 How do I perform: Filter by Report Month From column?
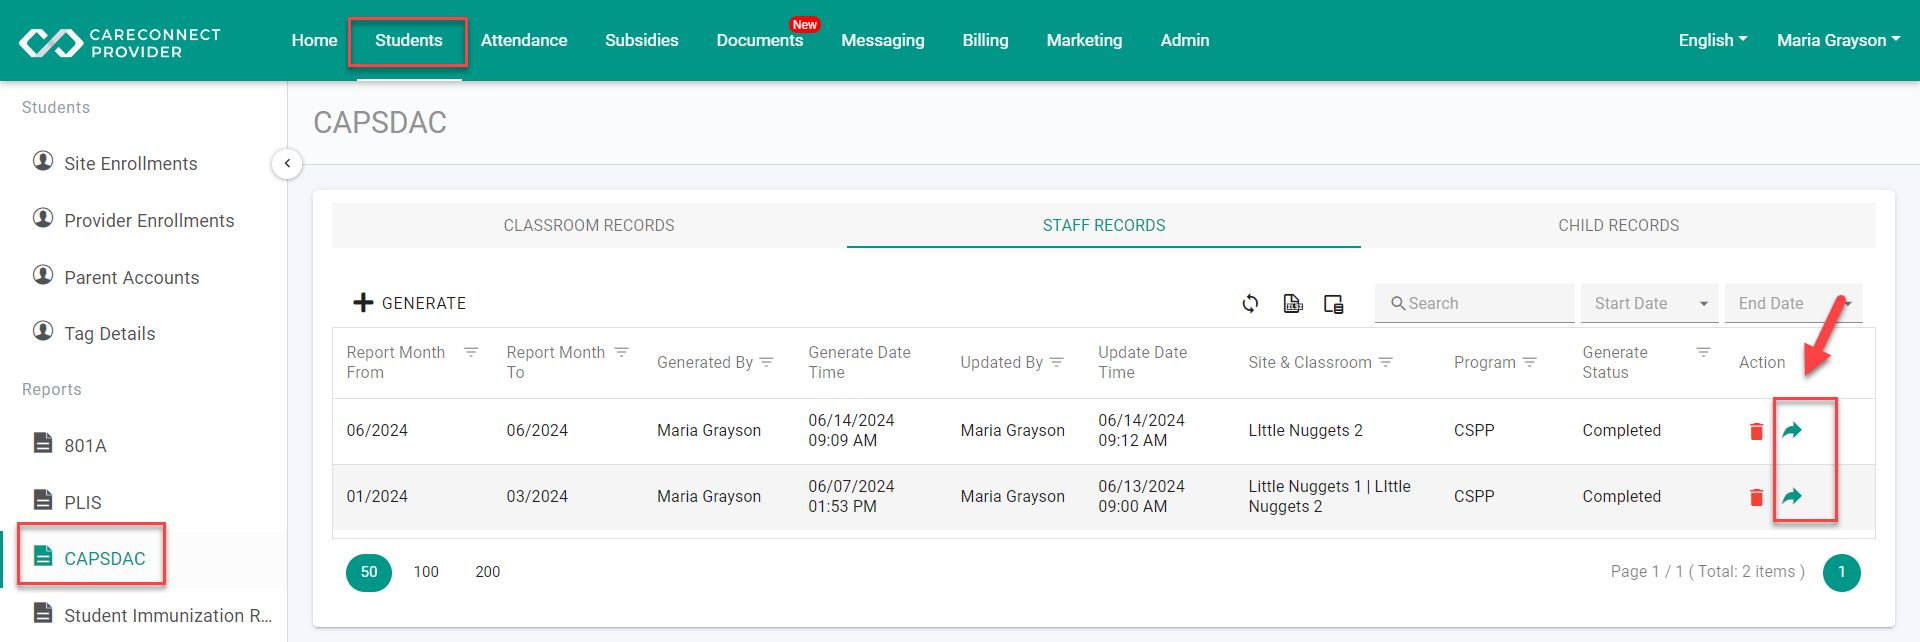tap(471, 352)
